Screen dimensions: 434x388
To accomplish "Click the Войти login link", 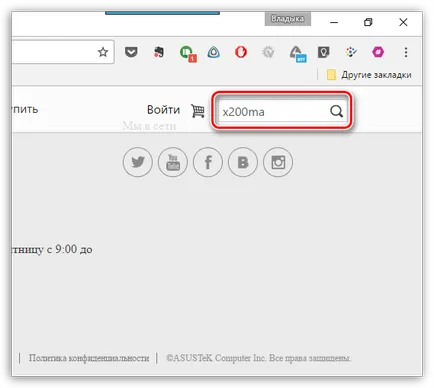I will point(163,110).
